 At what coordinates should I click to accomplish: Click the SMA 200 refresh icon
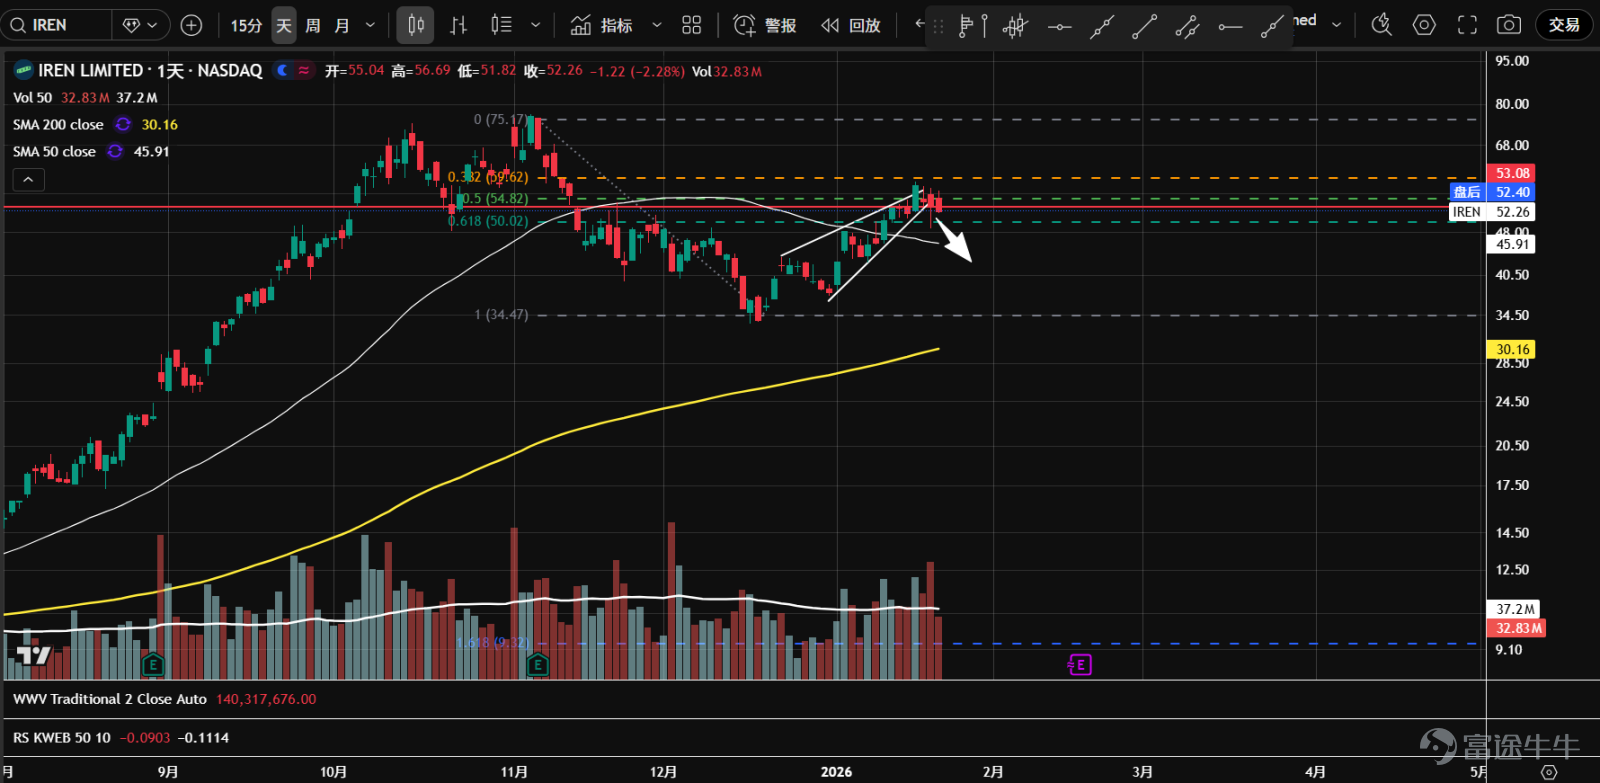123,125
